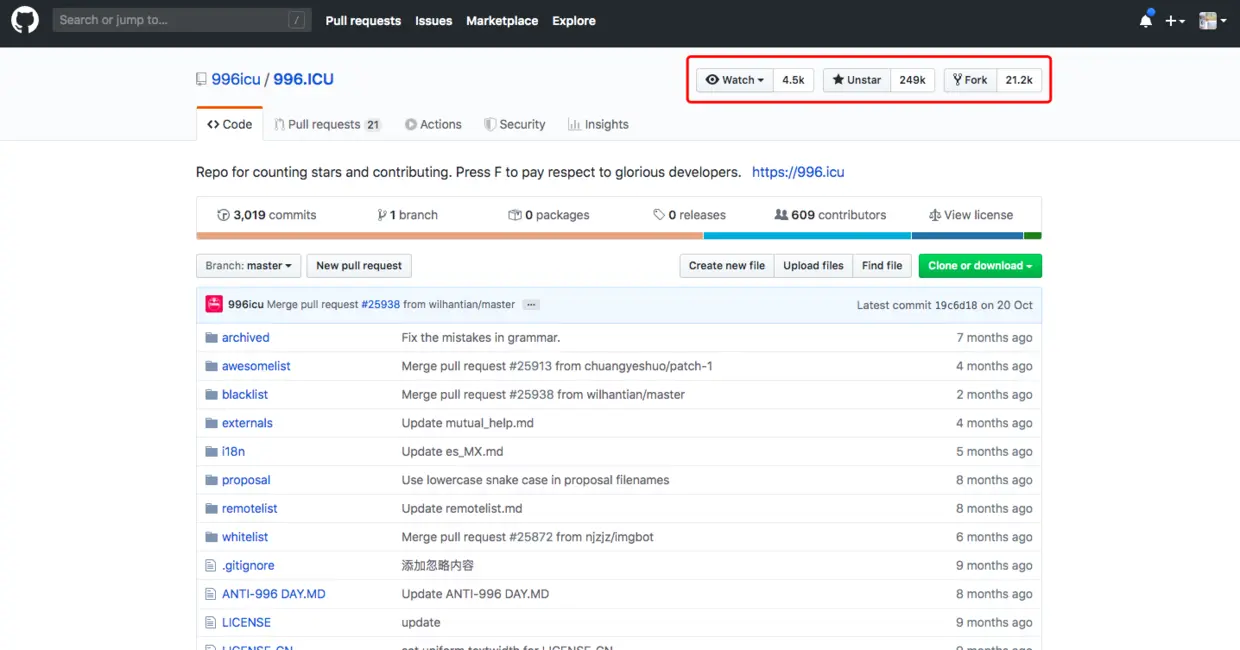Open Explore in top navigation
The width and height of the screenshot is (1240, 650).
574,20
